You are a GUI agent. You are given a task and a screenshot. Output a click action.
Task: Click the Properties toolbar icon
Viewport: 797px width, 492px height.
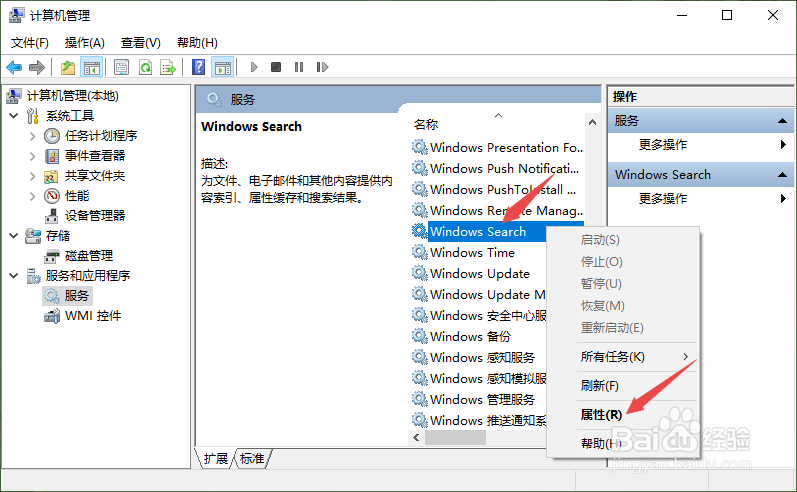[x=121, y=67]
